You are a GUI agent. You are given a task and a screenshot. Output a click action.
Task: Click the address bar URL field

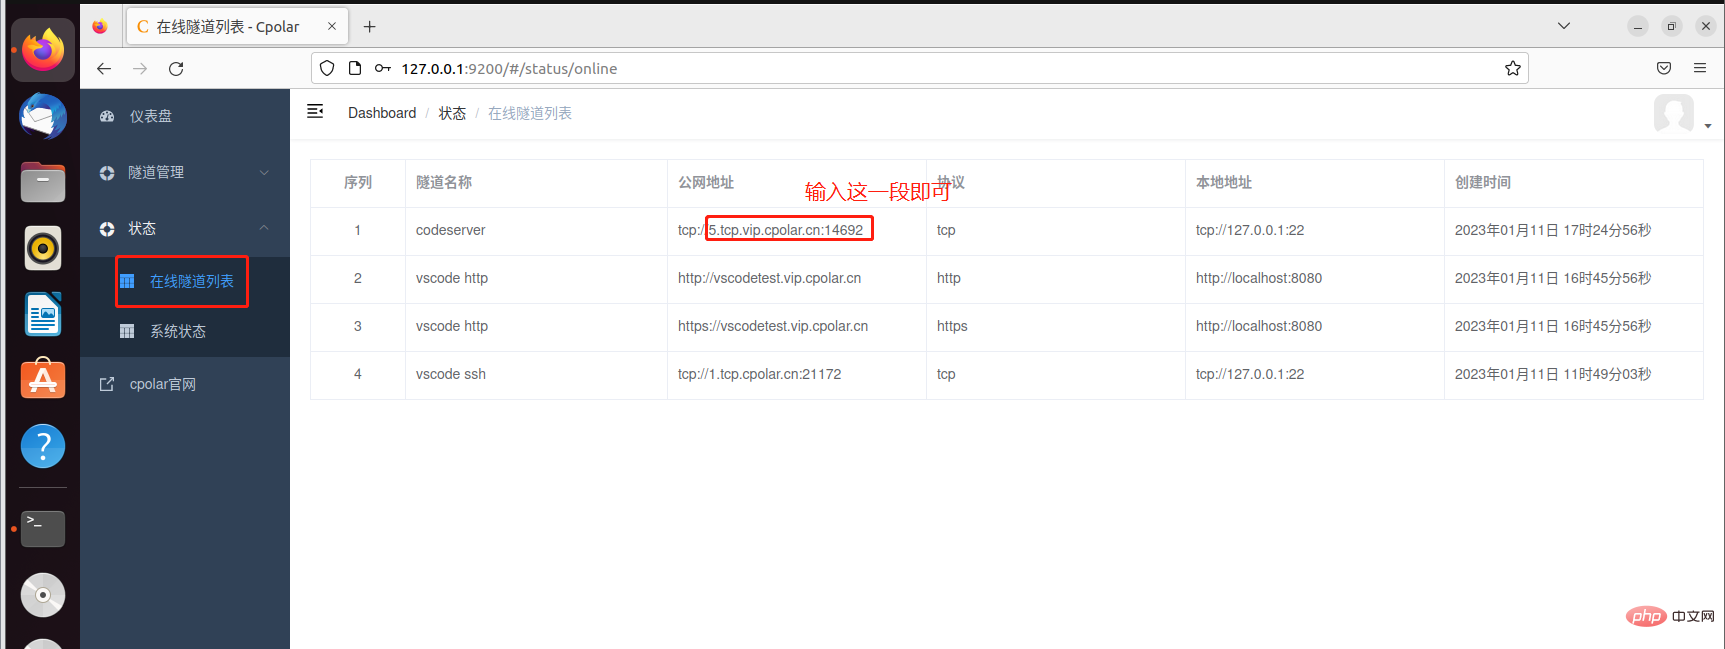click(x=900, y=68)
